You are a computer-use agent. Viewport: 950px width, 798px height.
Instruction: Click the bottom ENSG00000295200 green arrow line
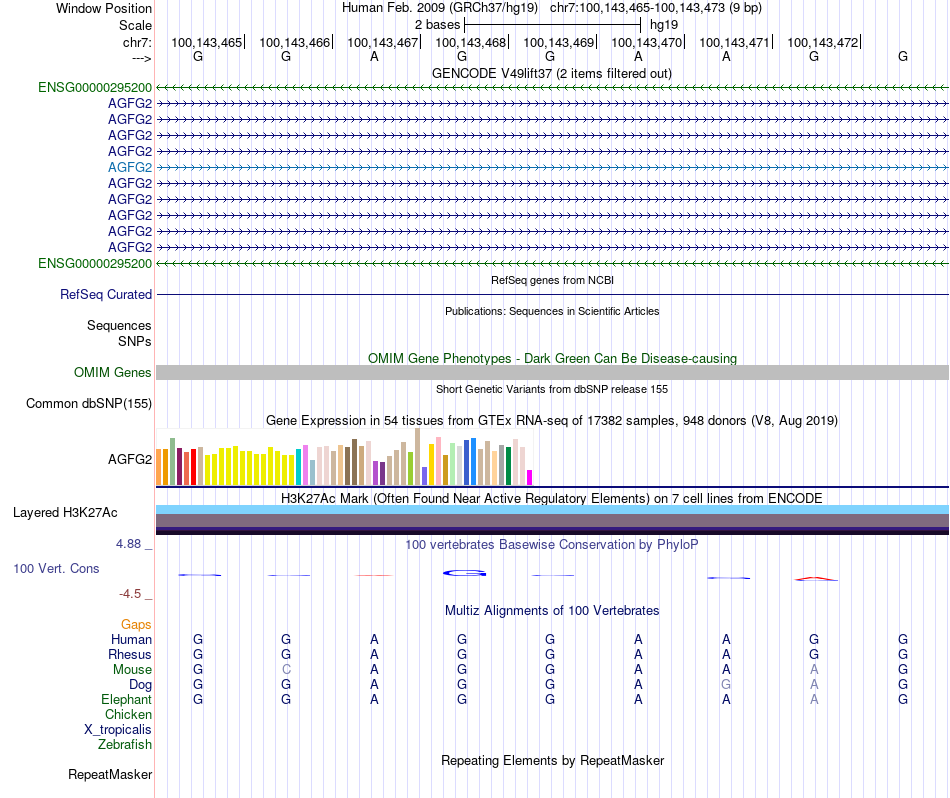click(552, 264)
